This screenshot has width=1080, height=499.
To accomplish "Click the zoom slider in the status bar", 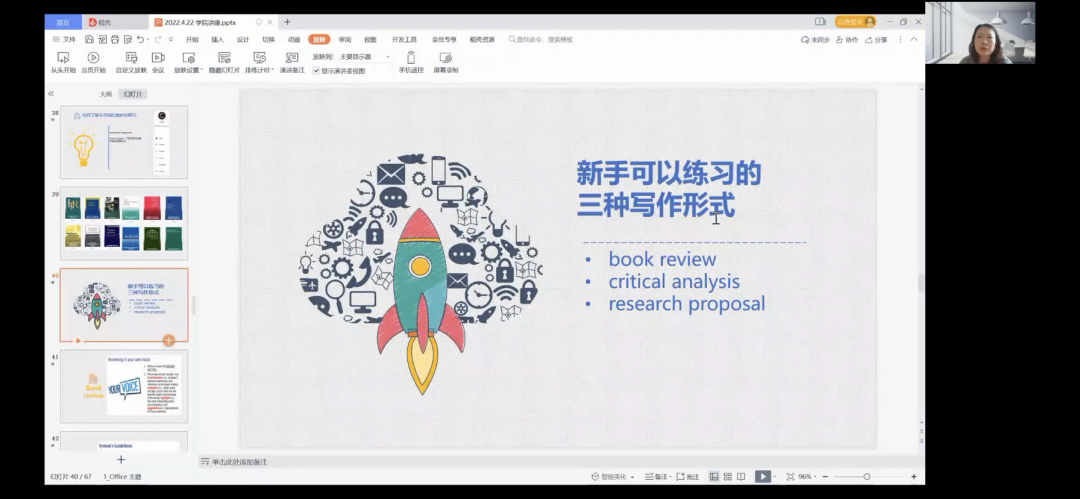I will (x=867, y=477).
